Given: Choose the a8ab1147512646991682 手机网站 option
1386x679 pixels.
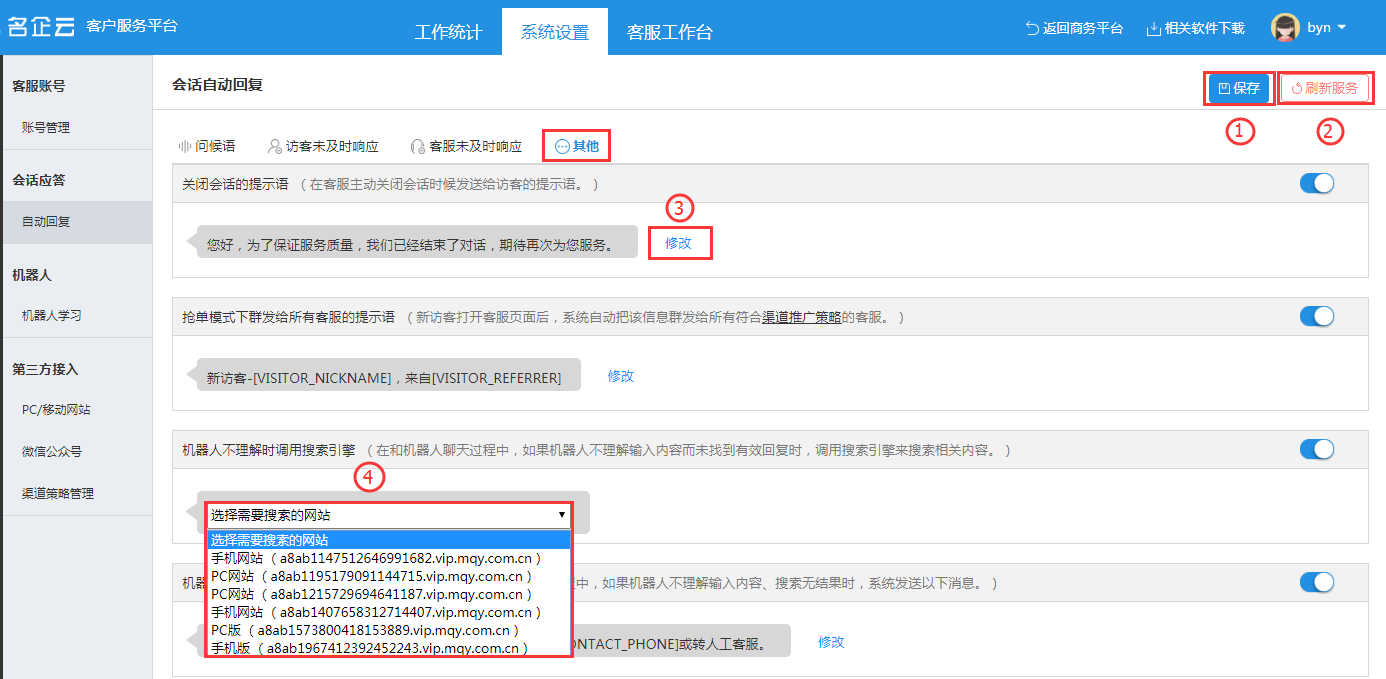Looking at the screenshot, I should pyautogui.click(x=376, y=558).
